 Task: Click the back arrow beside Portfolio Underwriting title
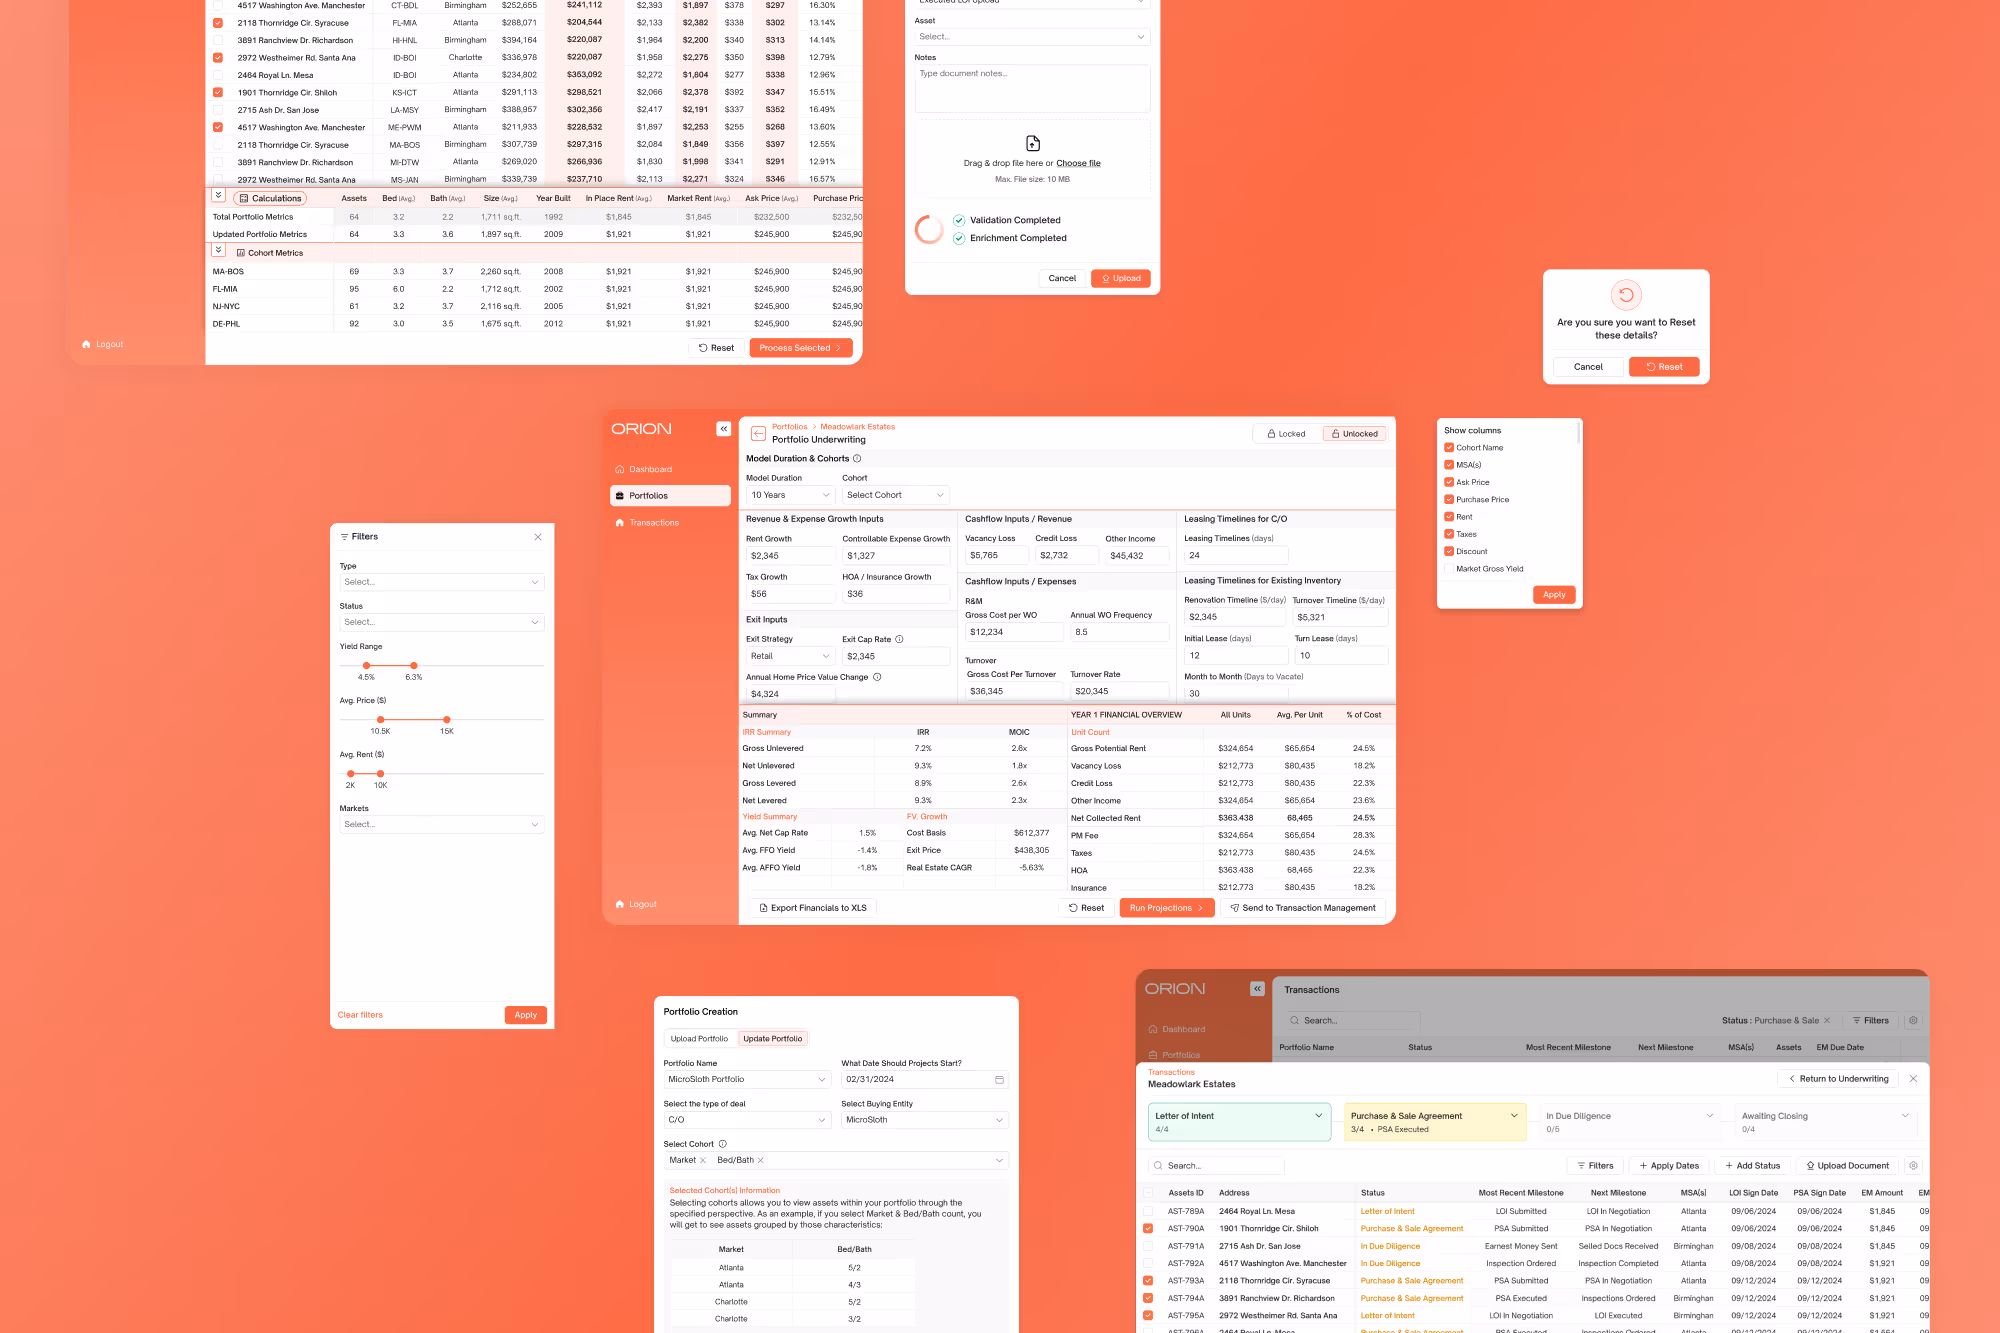coord(758,433)
